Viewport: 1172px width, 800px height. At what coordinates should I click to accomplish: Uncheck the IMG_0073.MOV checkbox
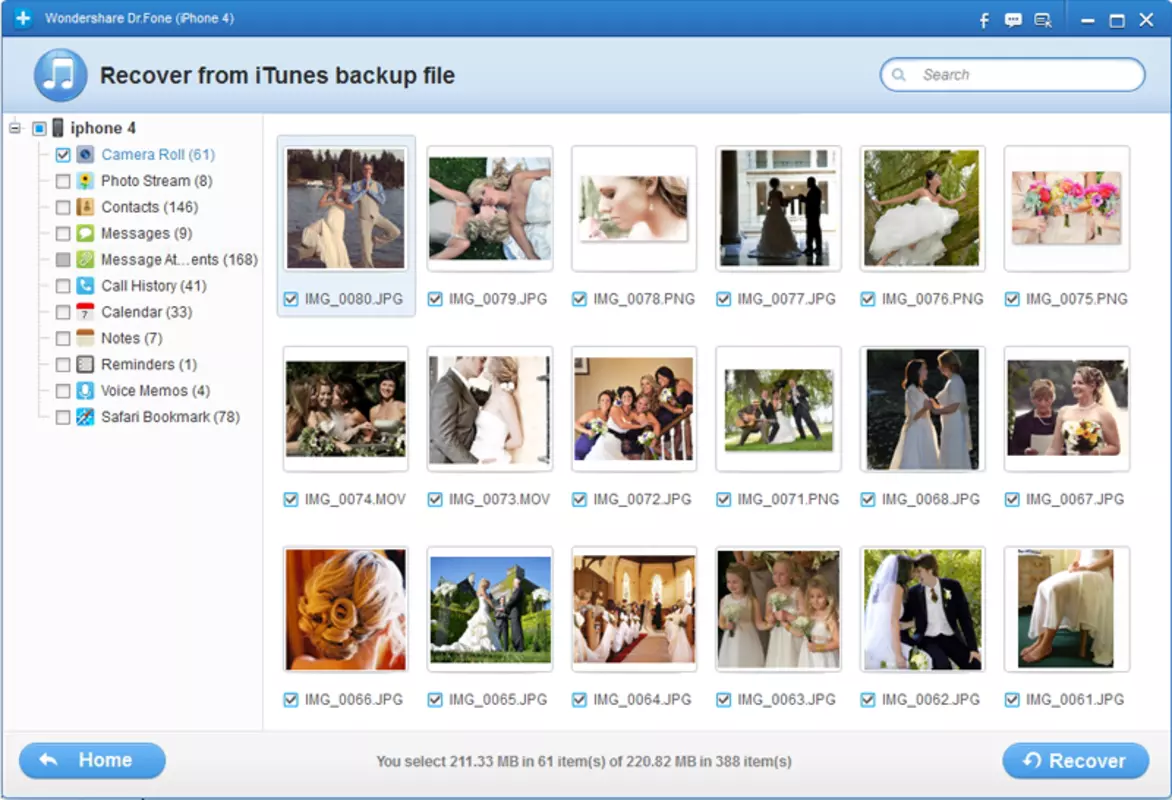coord(435,499)
